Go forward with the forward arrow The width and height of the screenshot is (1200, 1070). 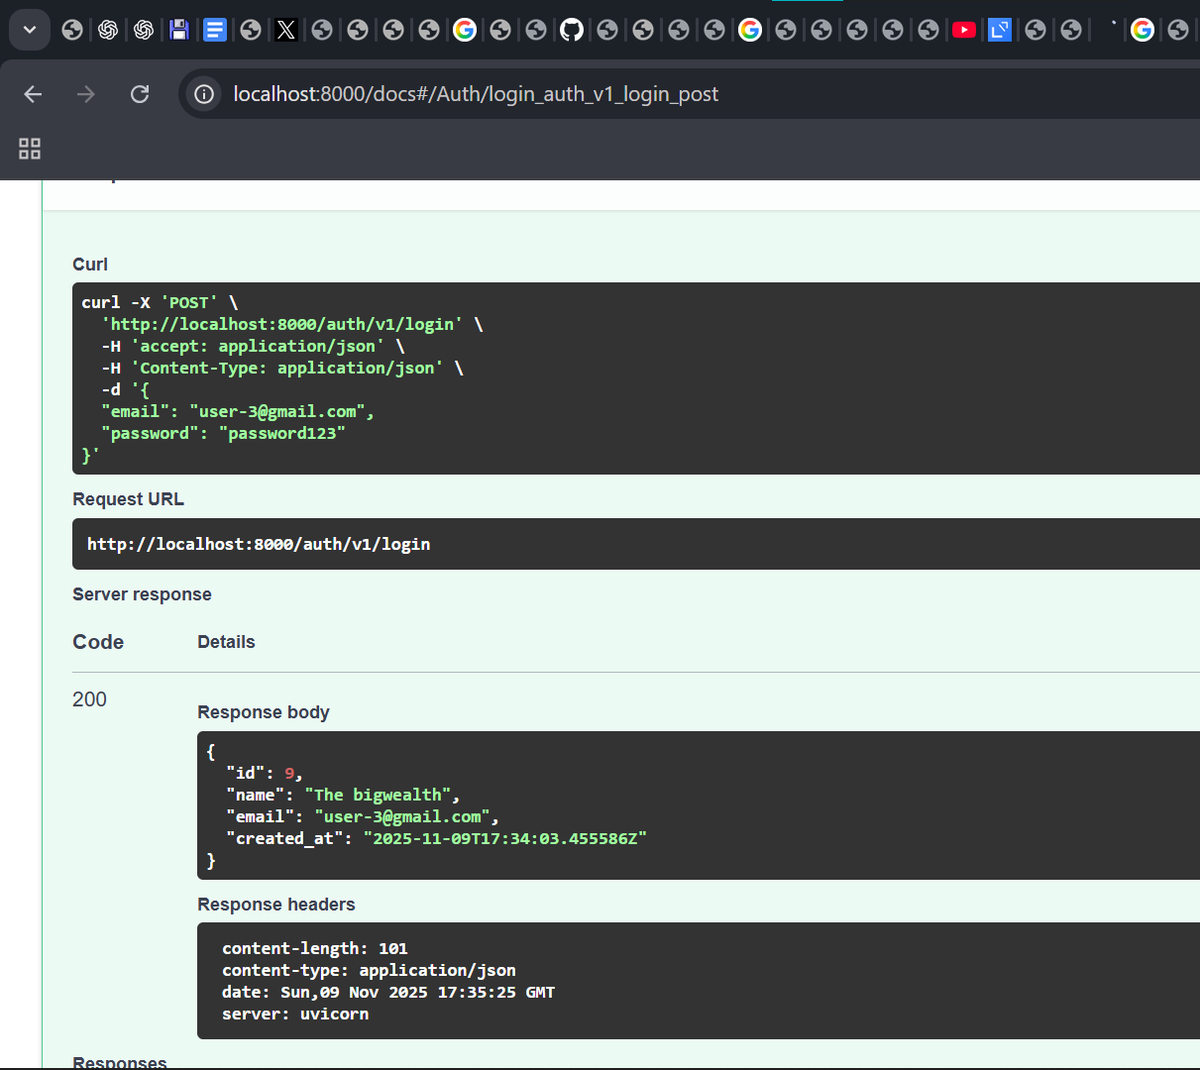point(86,94)
